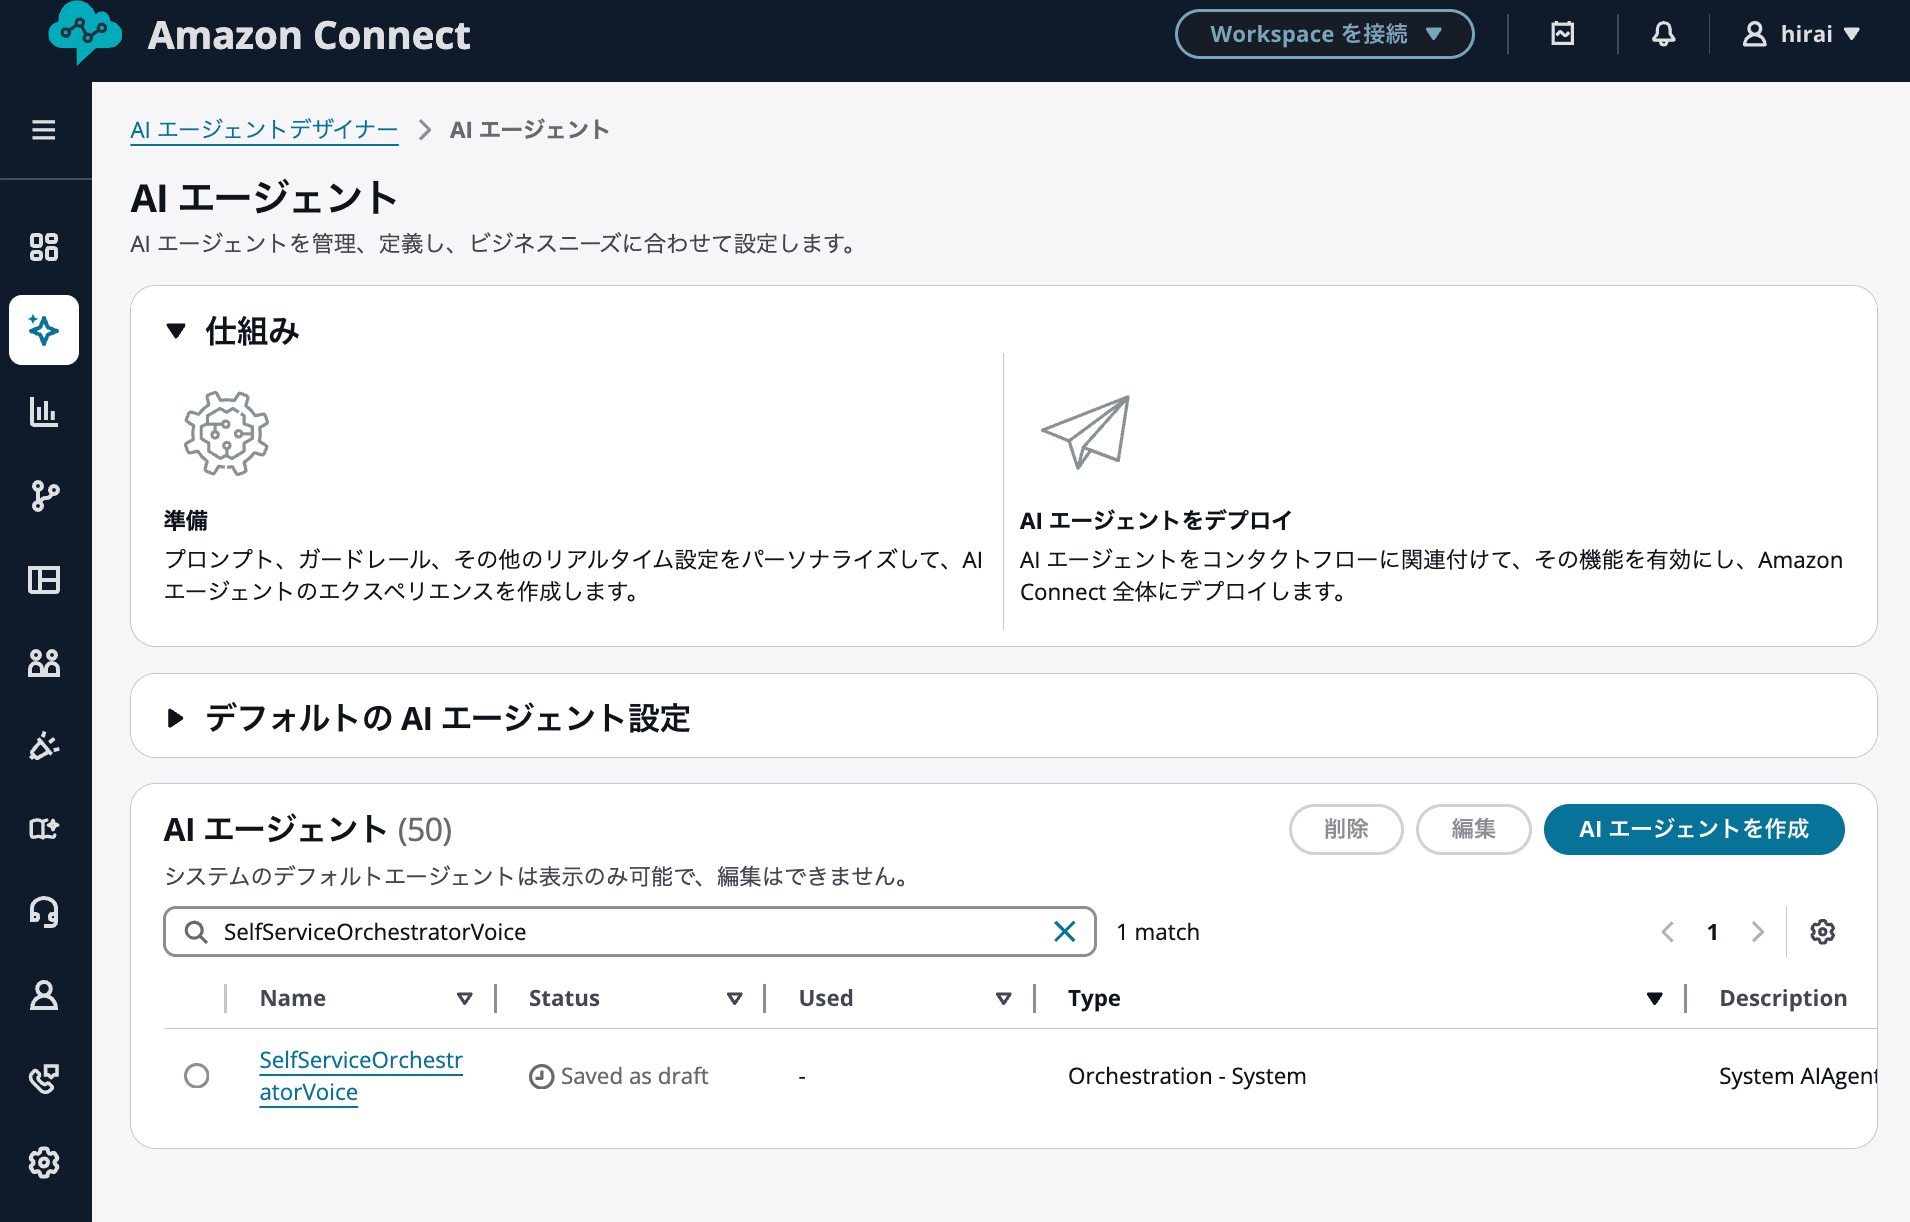Click the paper plane deploy illustration
1910x1222 pixels.
point(1086,432)
